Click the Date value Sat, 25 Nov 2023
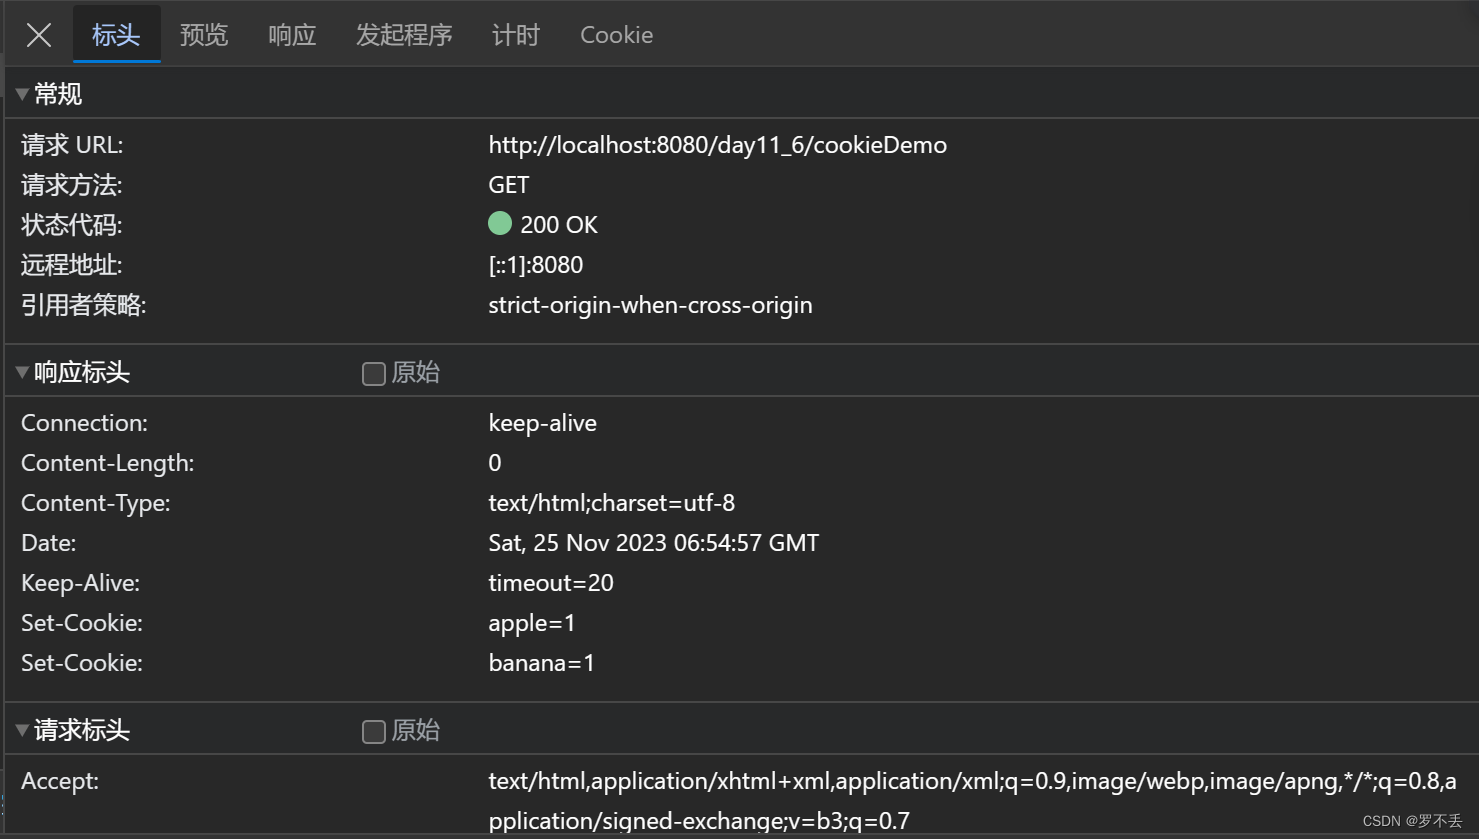Viewport: 1479px width, 839px height. (653, 543)
